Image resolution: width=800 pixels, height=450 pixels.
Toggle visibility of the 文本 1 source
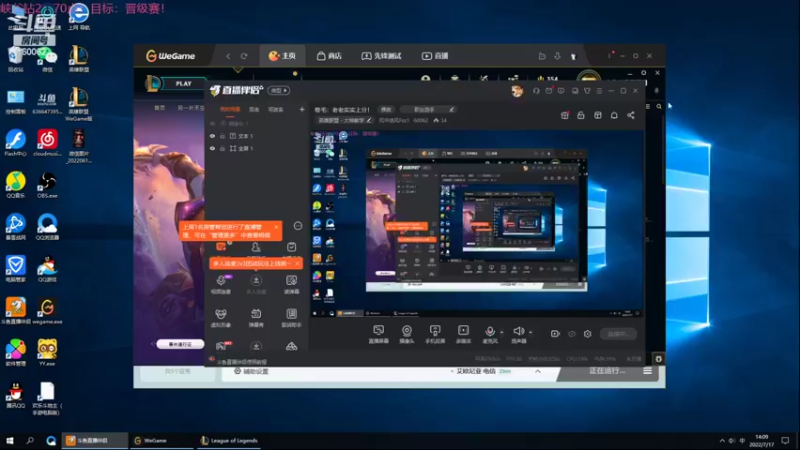(213, 136)
